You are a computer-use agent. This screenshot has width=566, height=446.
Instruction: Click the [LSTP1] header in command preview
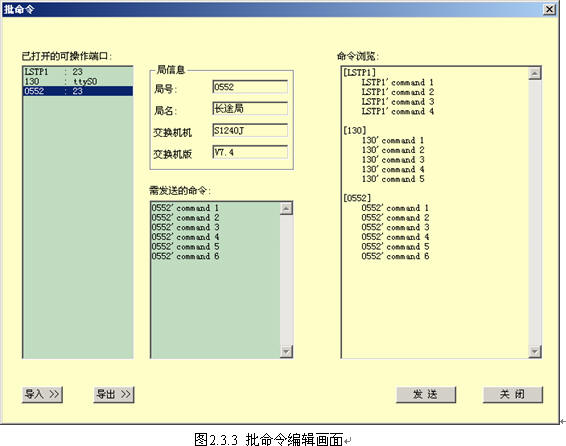tap(360, 72)
